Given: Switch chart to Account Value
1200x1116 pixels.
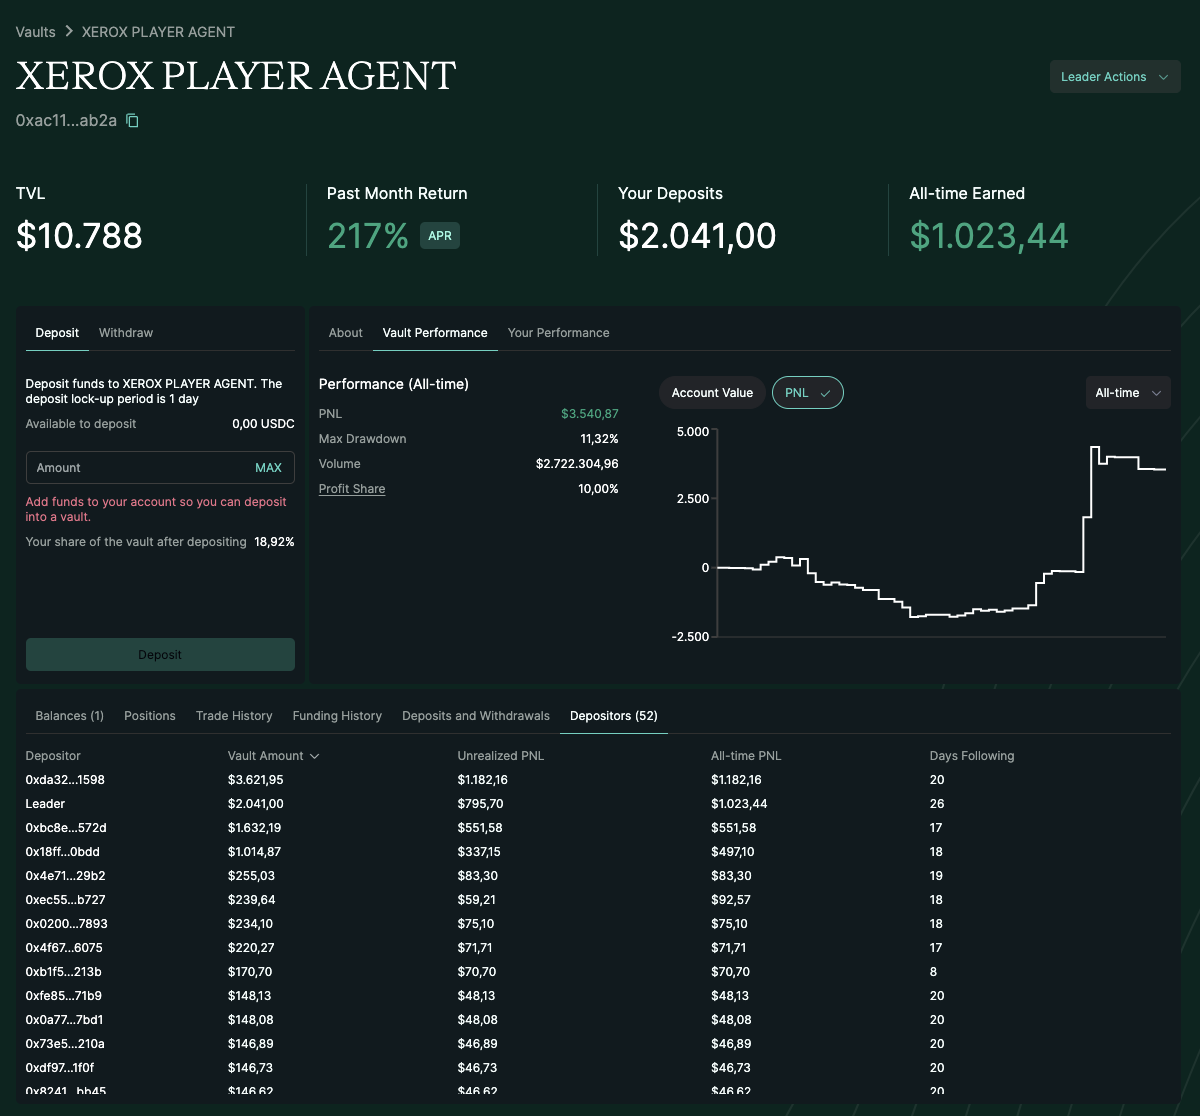Looking at the screenshot, I should [712, 393].
